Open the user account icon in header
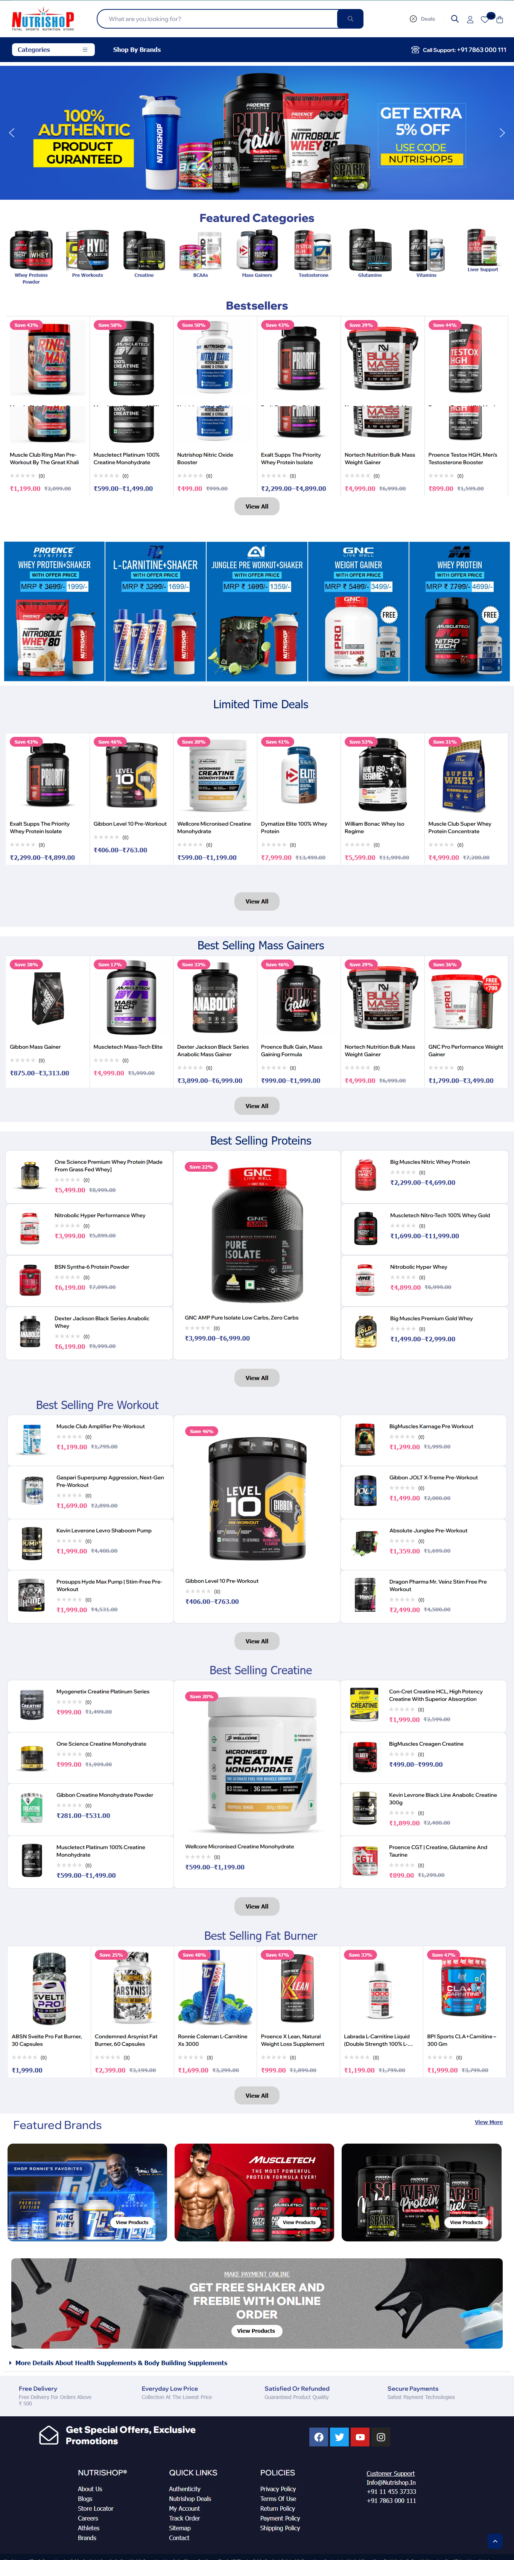514x2560 pixels. point(469,19)
